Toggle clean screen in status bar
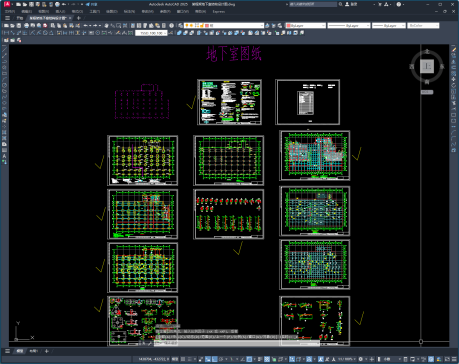459x364 pixels. [447, 359]
